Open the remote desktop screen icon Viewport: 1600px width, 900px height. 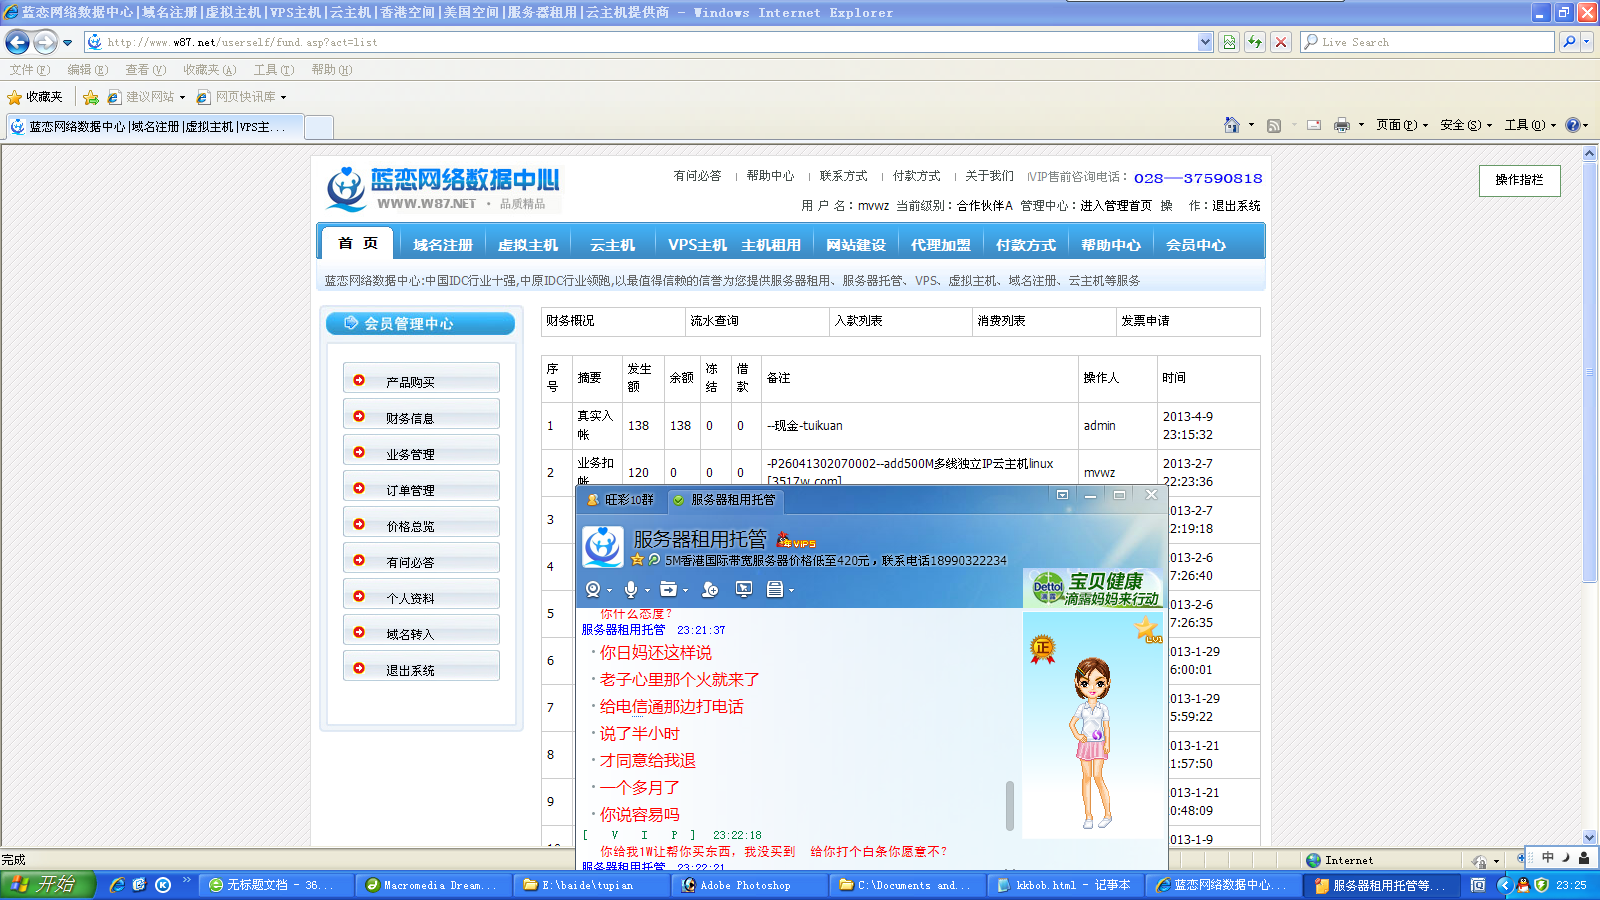tap(744, 590)
